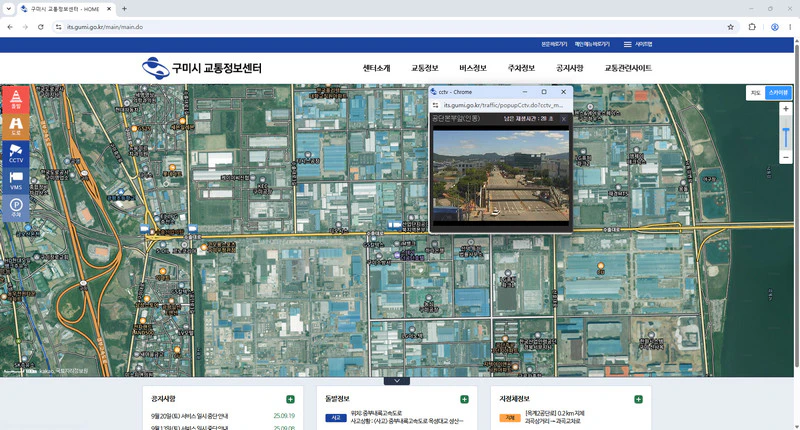This screenshot has height=430, width=800.
Task: Toggle the VMS layer button
Action: click(x=16, y=181)
